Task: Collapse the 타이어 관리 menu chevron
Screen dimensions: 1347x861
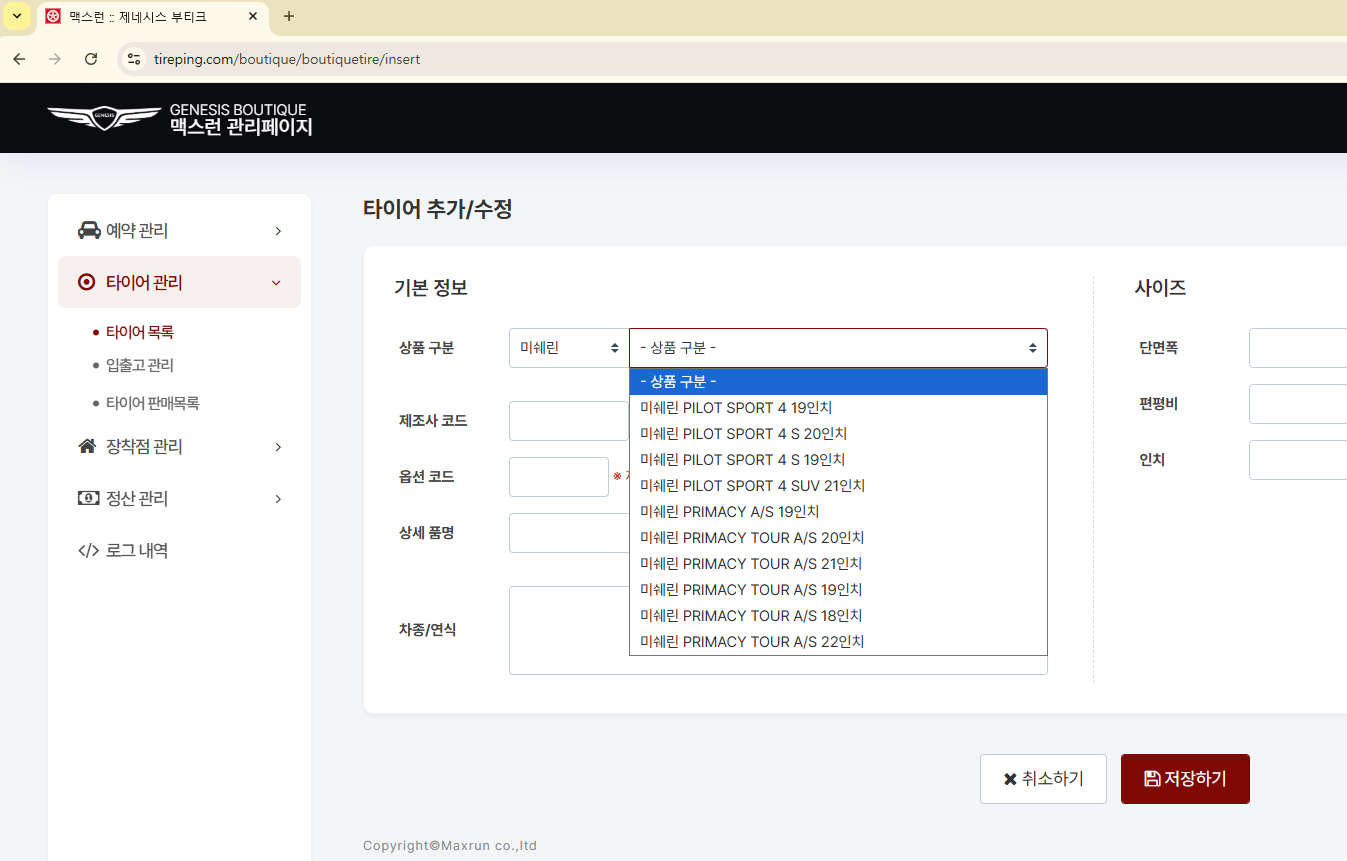Action: pos(277,283)
